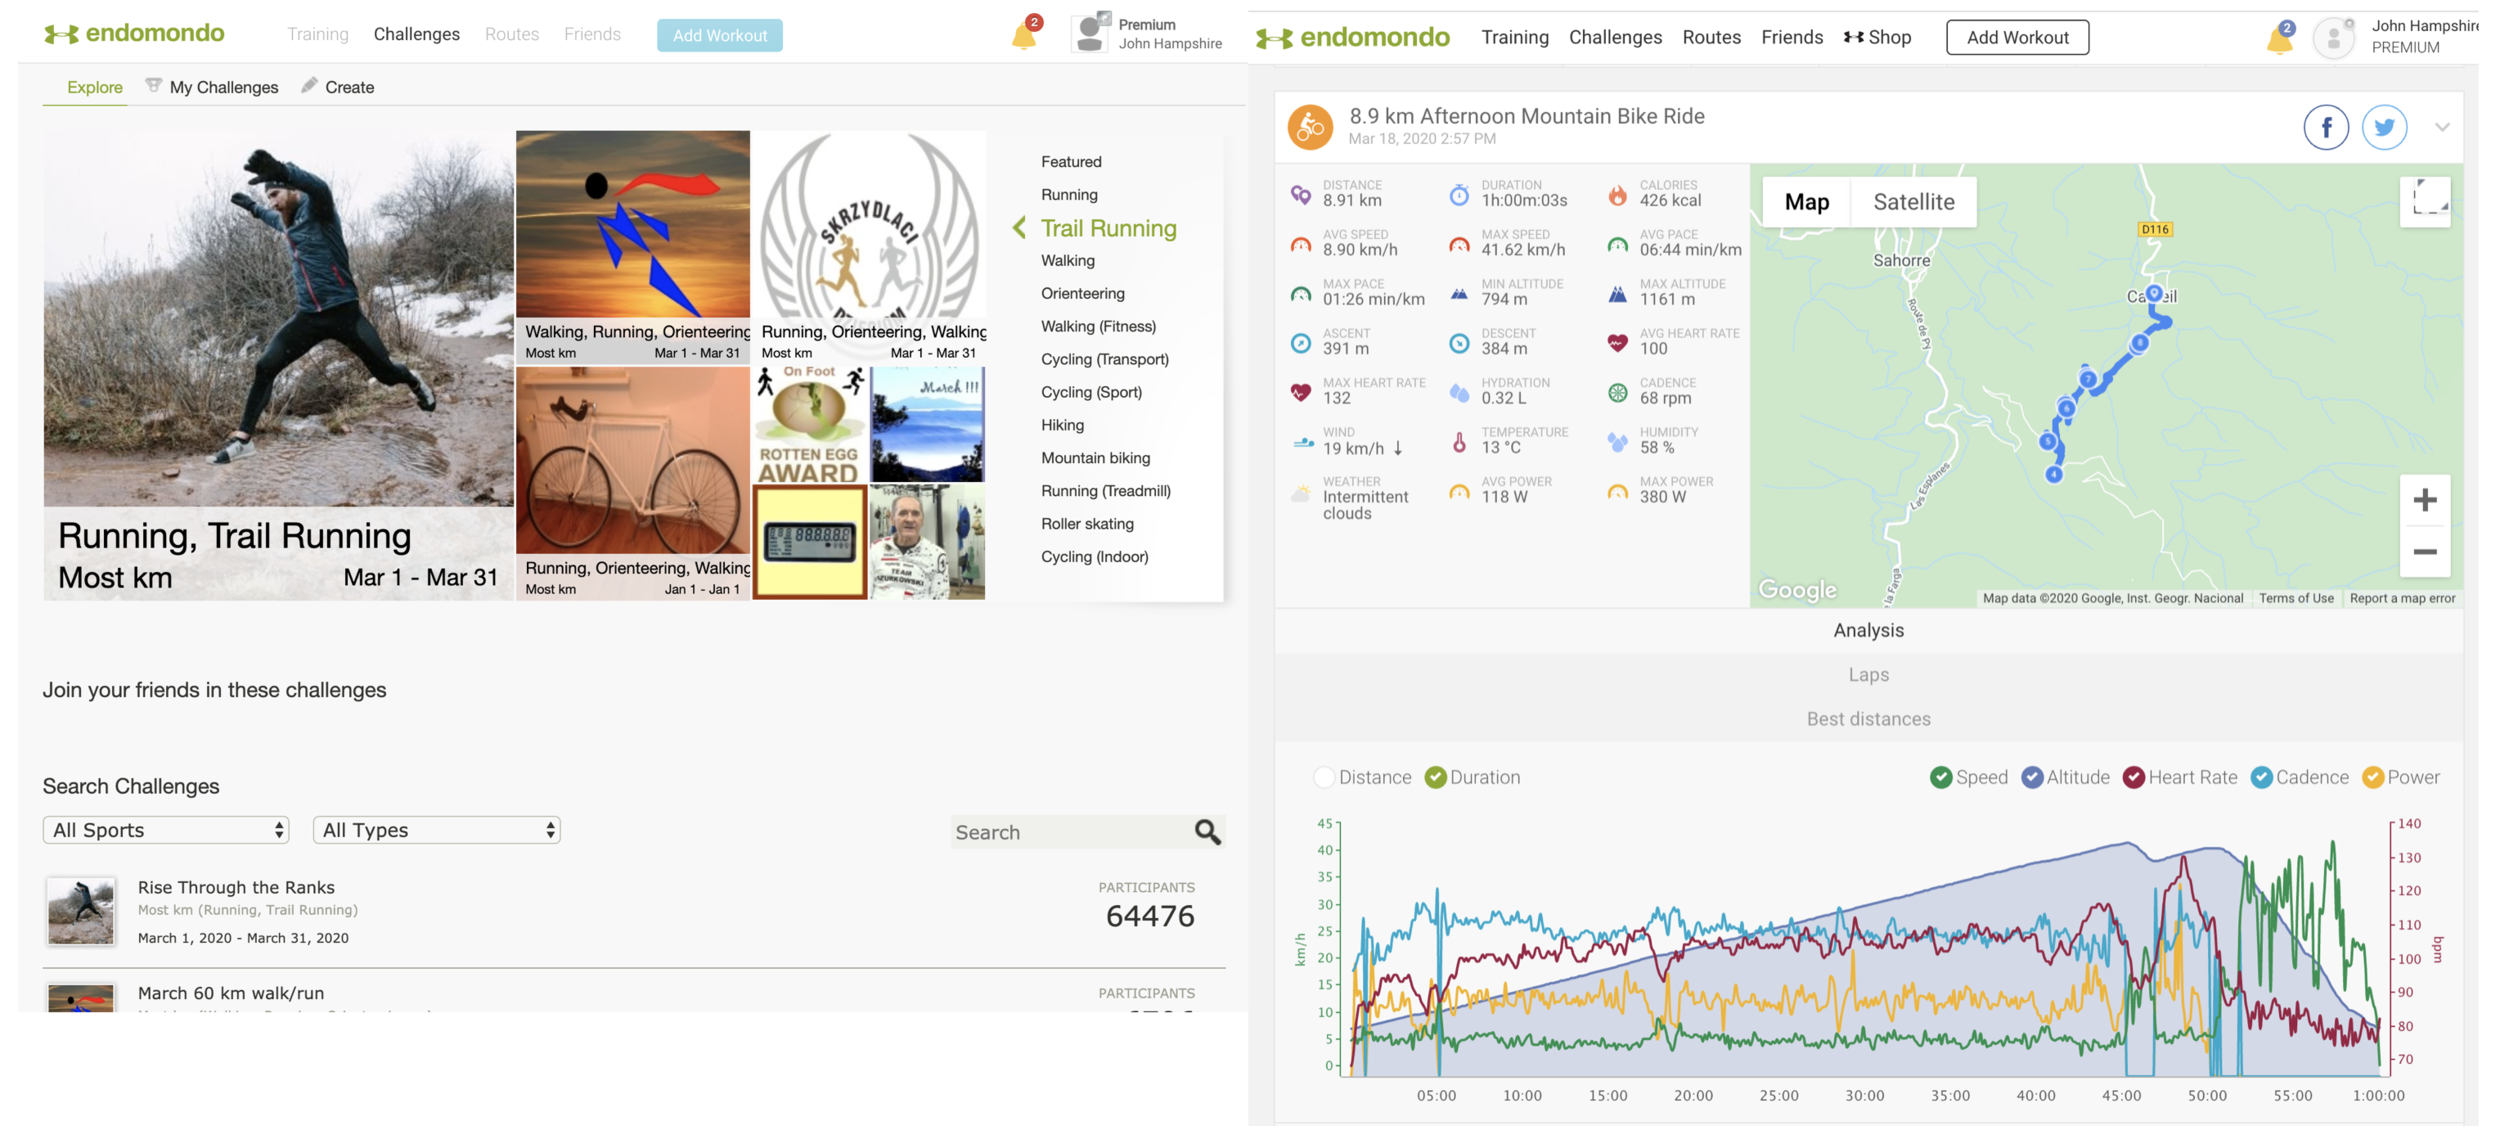This screenshot has width=2500, height=1144.
Task: Click the endomondo logo in the left window
Action: [134, 34]
